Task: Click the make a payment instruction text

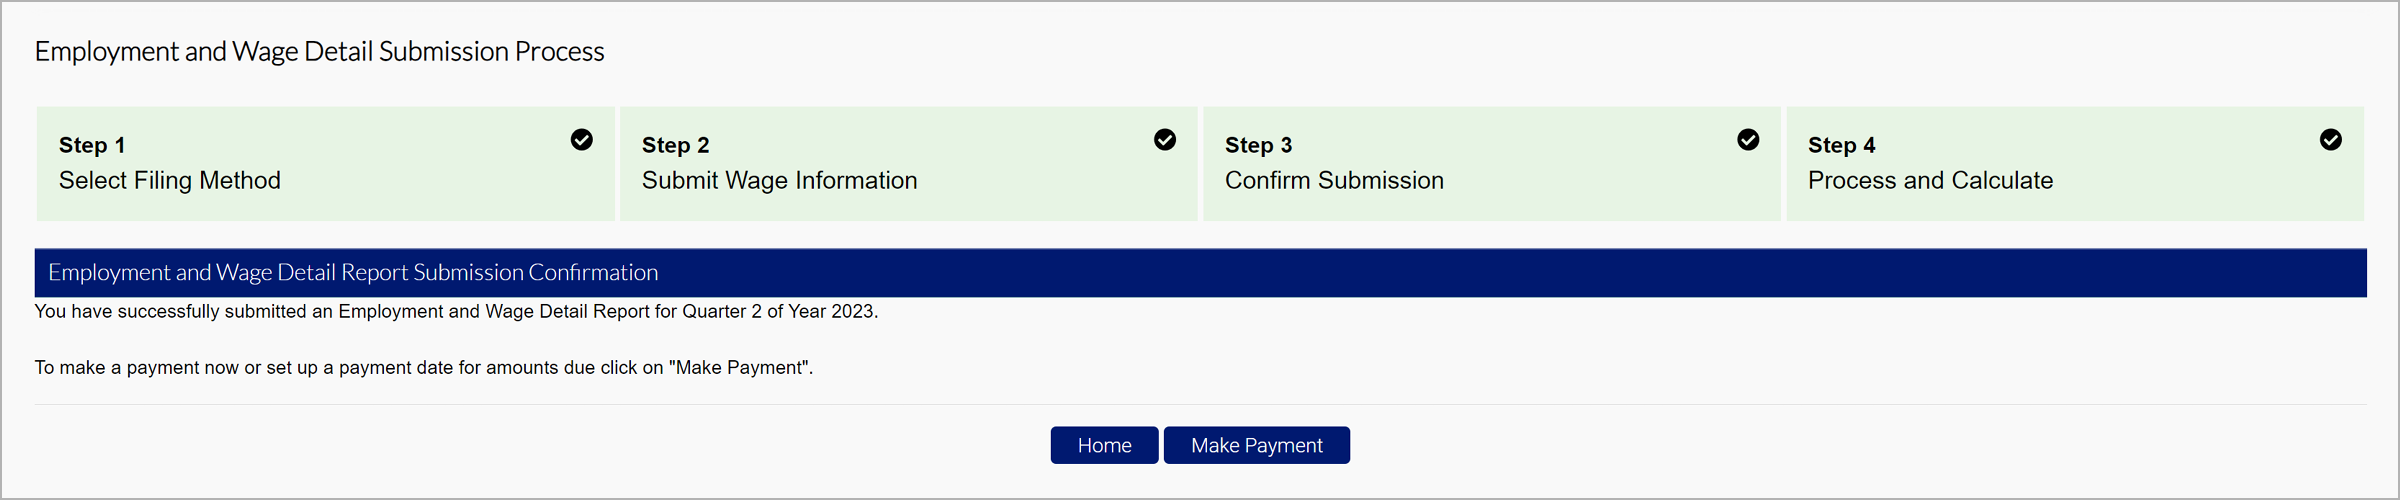Action: [423, 368]
